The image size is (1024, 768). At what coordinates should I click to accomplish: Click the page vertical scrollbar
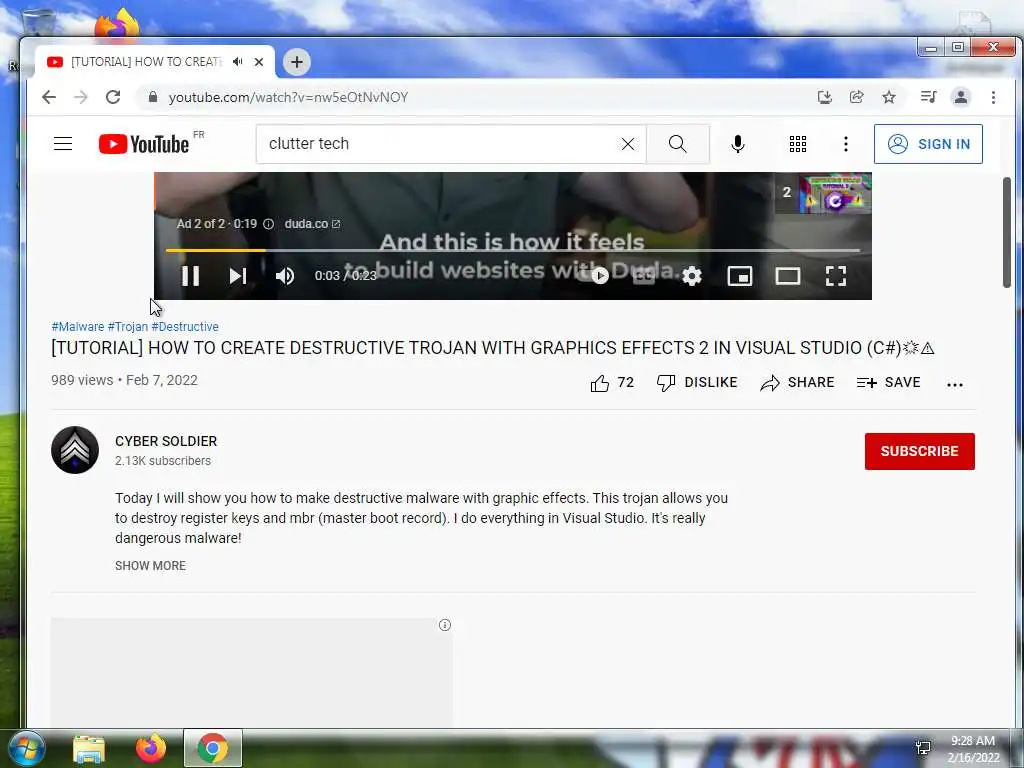(1006, 232)
